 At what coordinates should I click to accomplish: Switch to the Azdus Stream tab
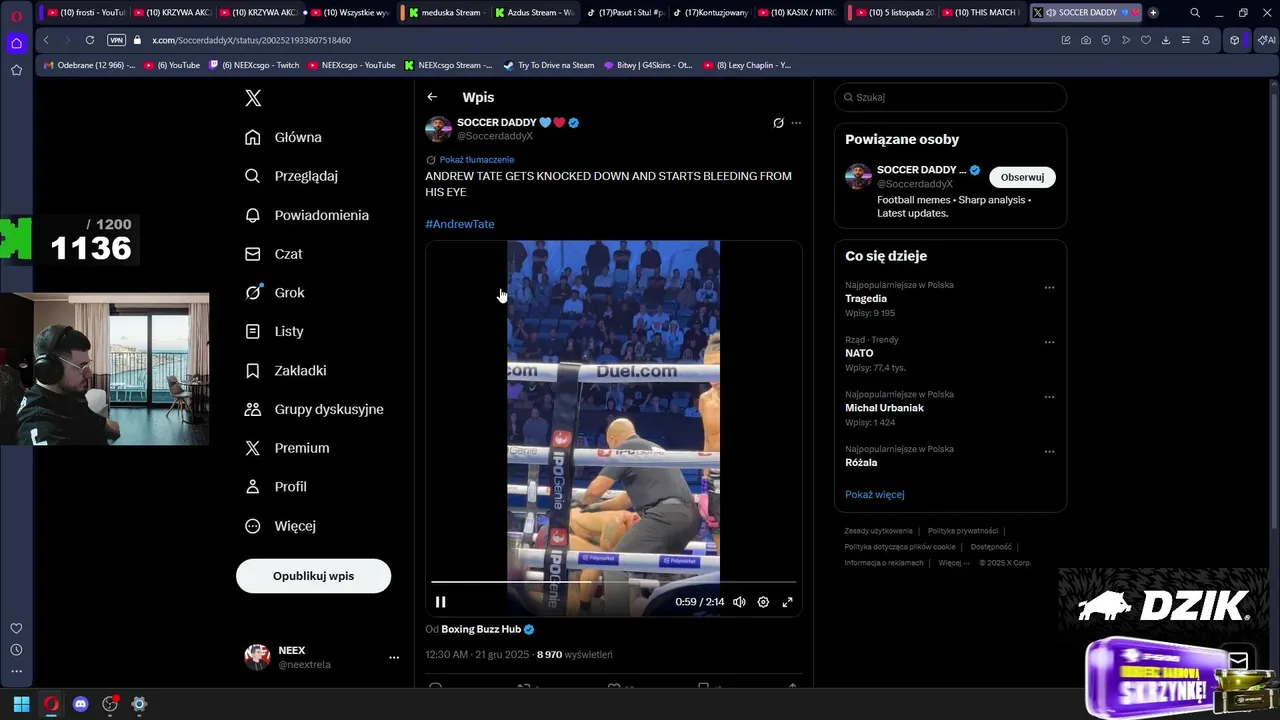point(533,13)
